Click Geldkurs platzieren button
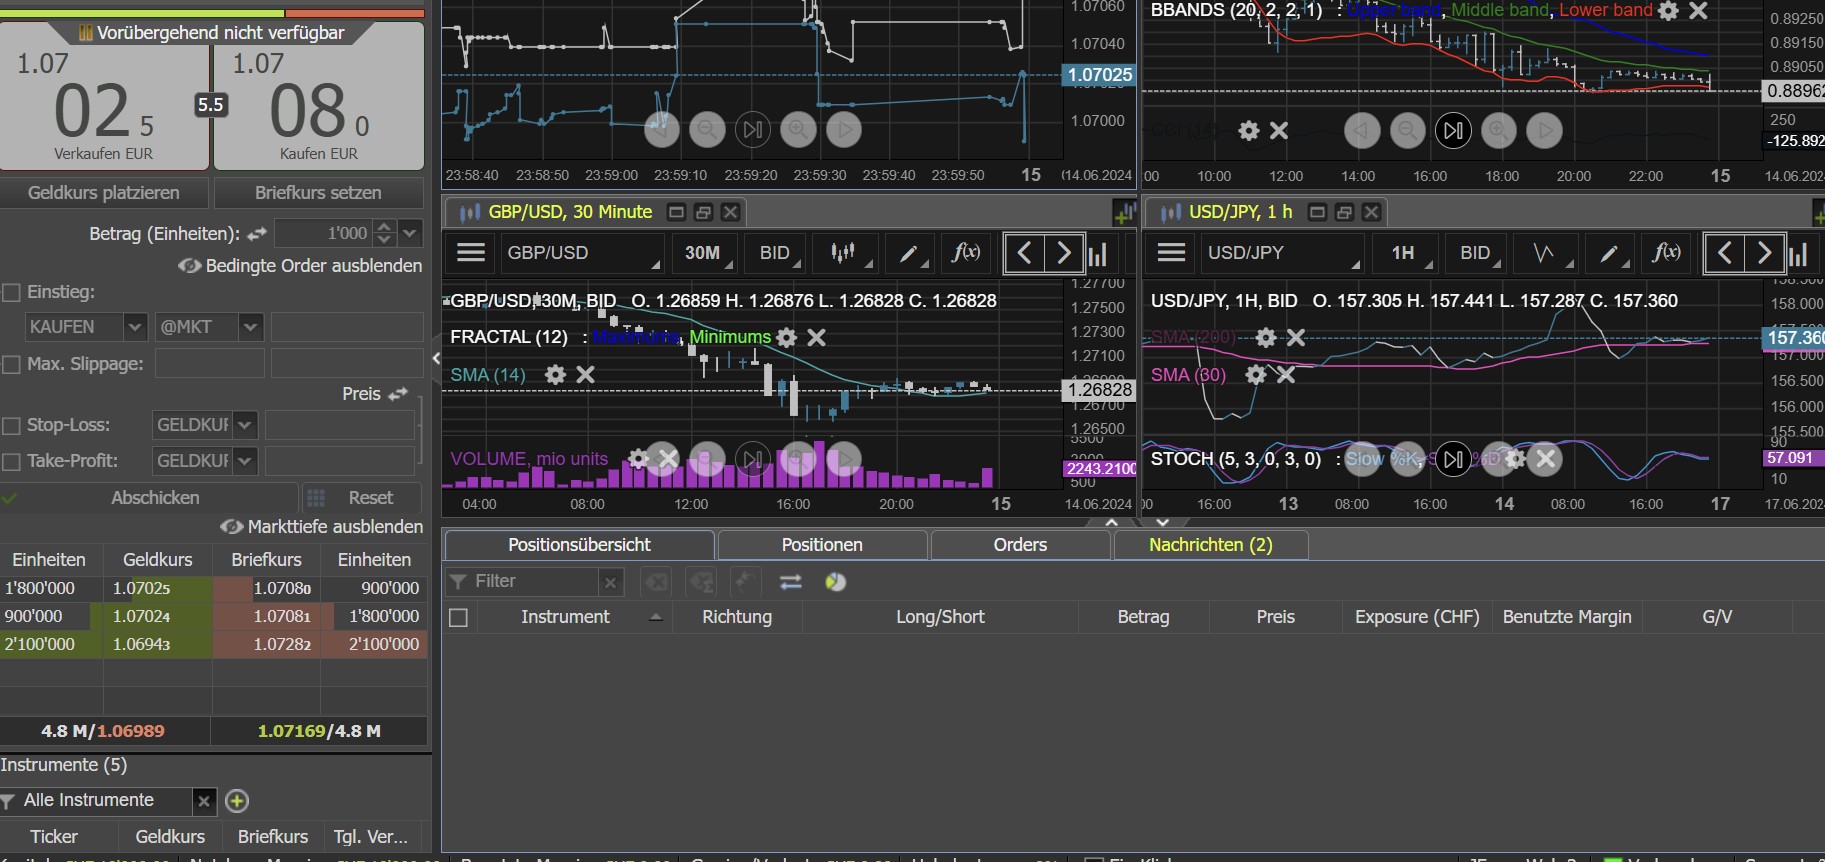Viewport: 1825px width, 862px height. (x=104, y=192)
